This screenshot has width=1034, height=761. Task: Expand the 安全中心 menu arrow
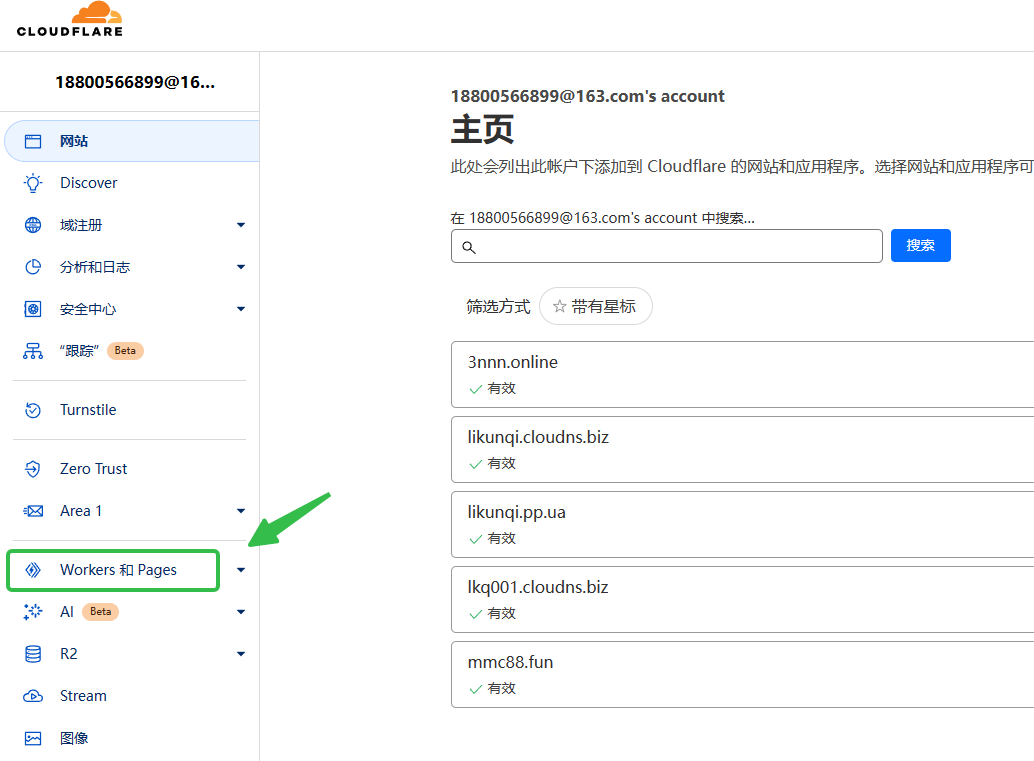point(241,310)
